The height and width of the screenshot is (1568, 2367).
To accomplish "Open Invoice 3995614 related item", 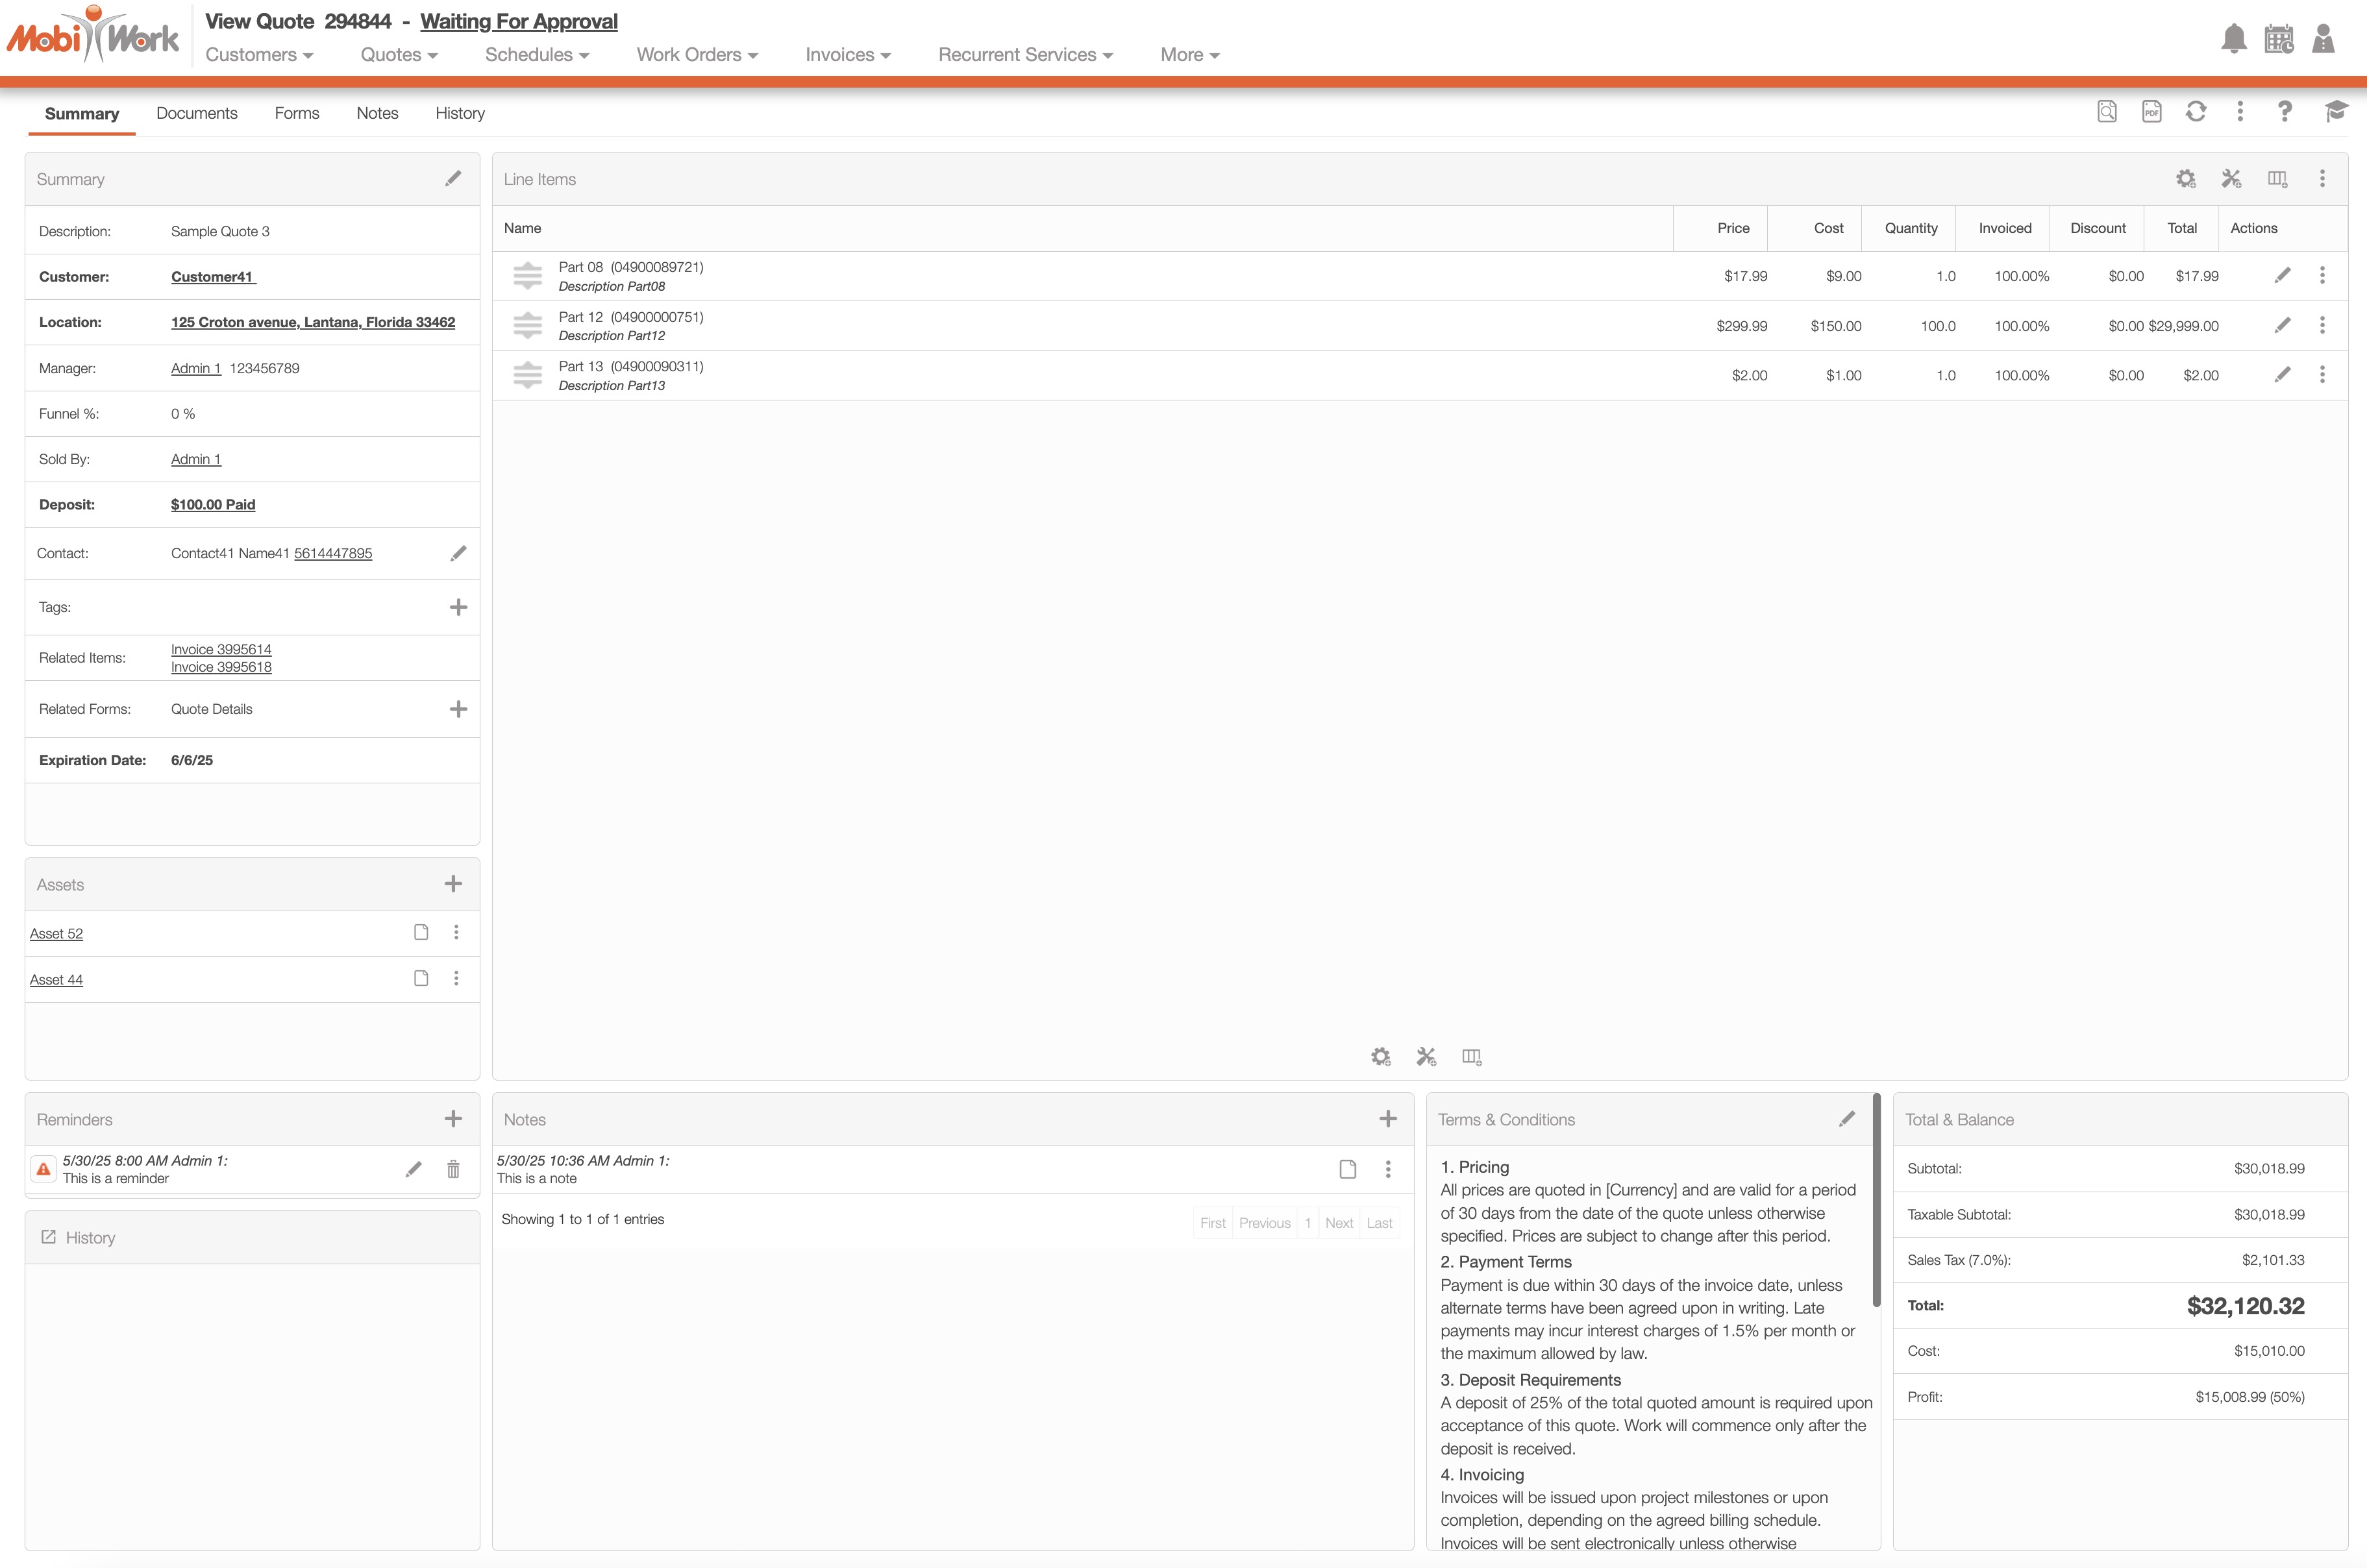I will 221,649.
